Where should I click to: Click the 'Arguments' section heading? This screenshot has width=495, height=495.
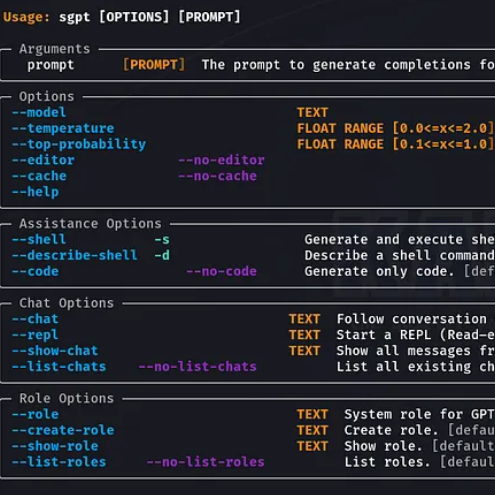(55, 49)
